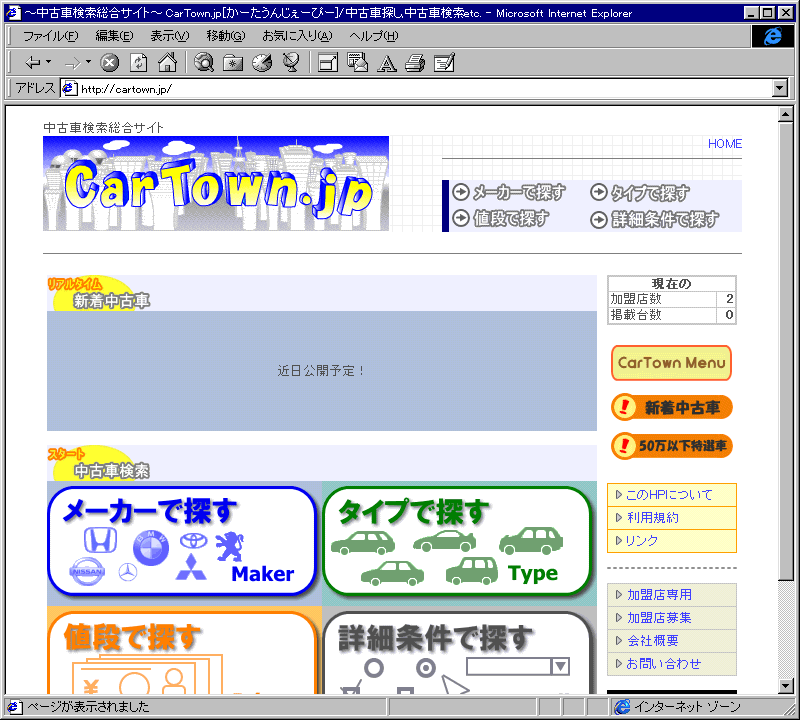This screenshot has width=800, height=720.
Task: Click the vertical scrollbar thumb
Action: pyautogui.click(x=786, y=351)
